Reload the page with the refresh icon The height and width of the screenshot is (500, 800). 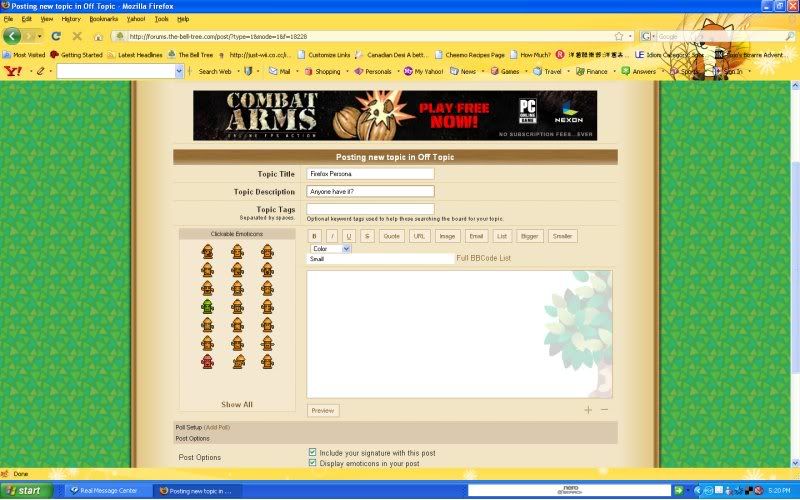(x=54, y=36)
